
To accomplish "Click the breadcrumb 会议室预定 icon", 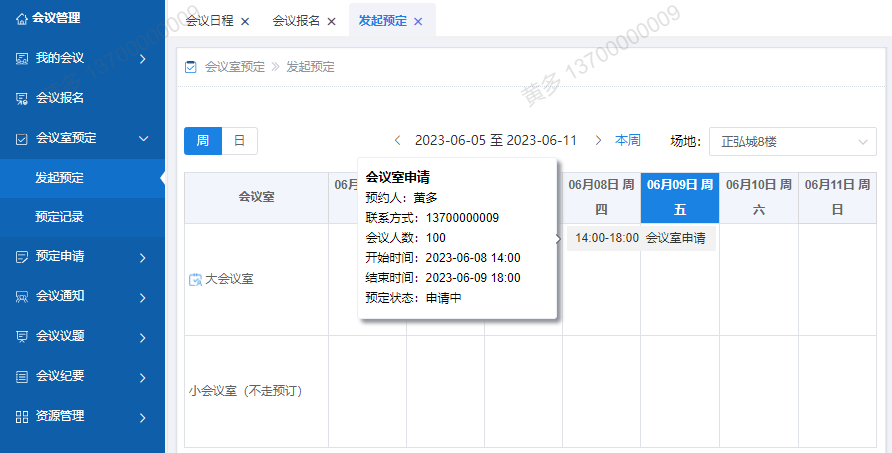I will coord(191,67).
